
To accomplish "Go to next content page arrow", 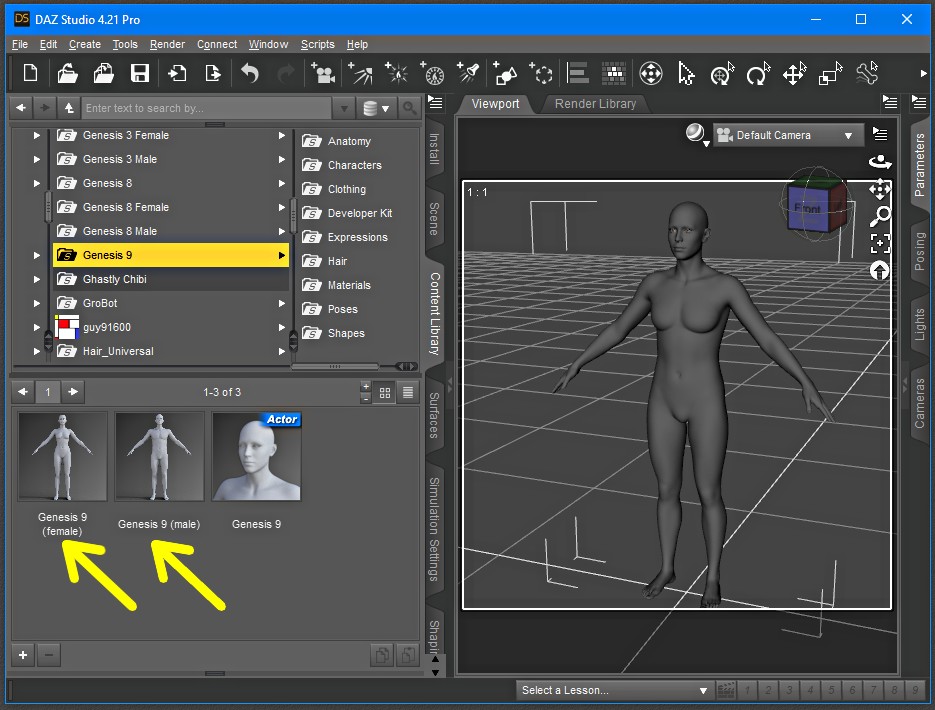I will (x=73, y=392).
